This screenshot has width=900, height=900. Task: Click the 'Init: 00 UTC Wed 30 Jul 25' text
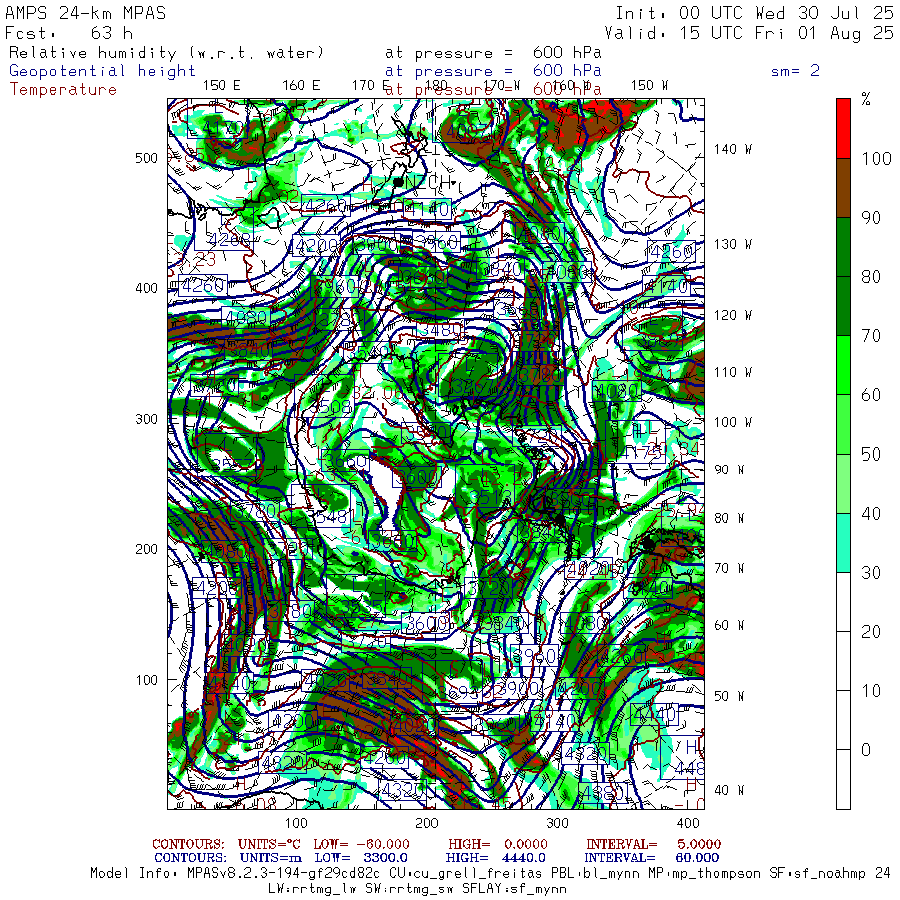754,13
